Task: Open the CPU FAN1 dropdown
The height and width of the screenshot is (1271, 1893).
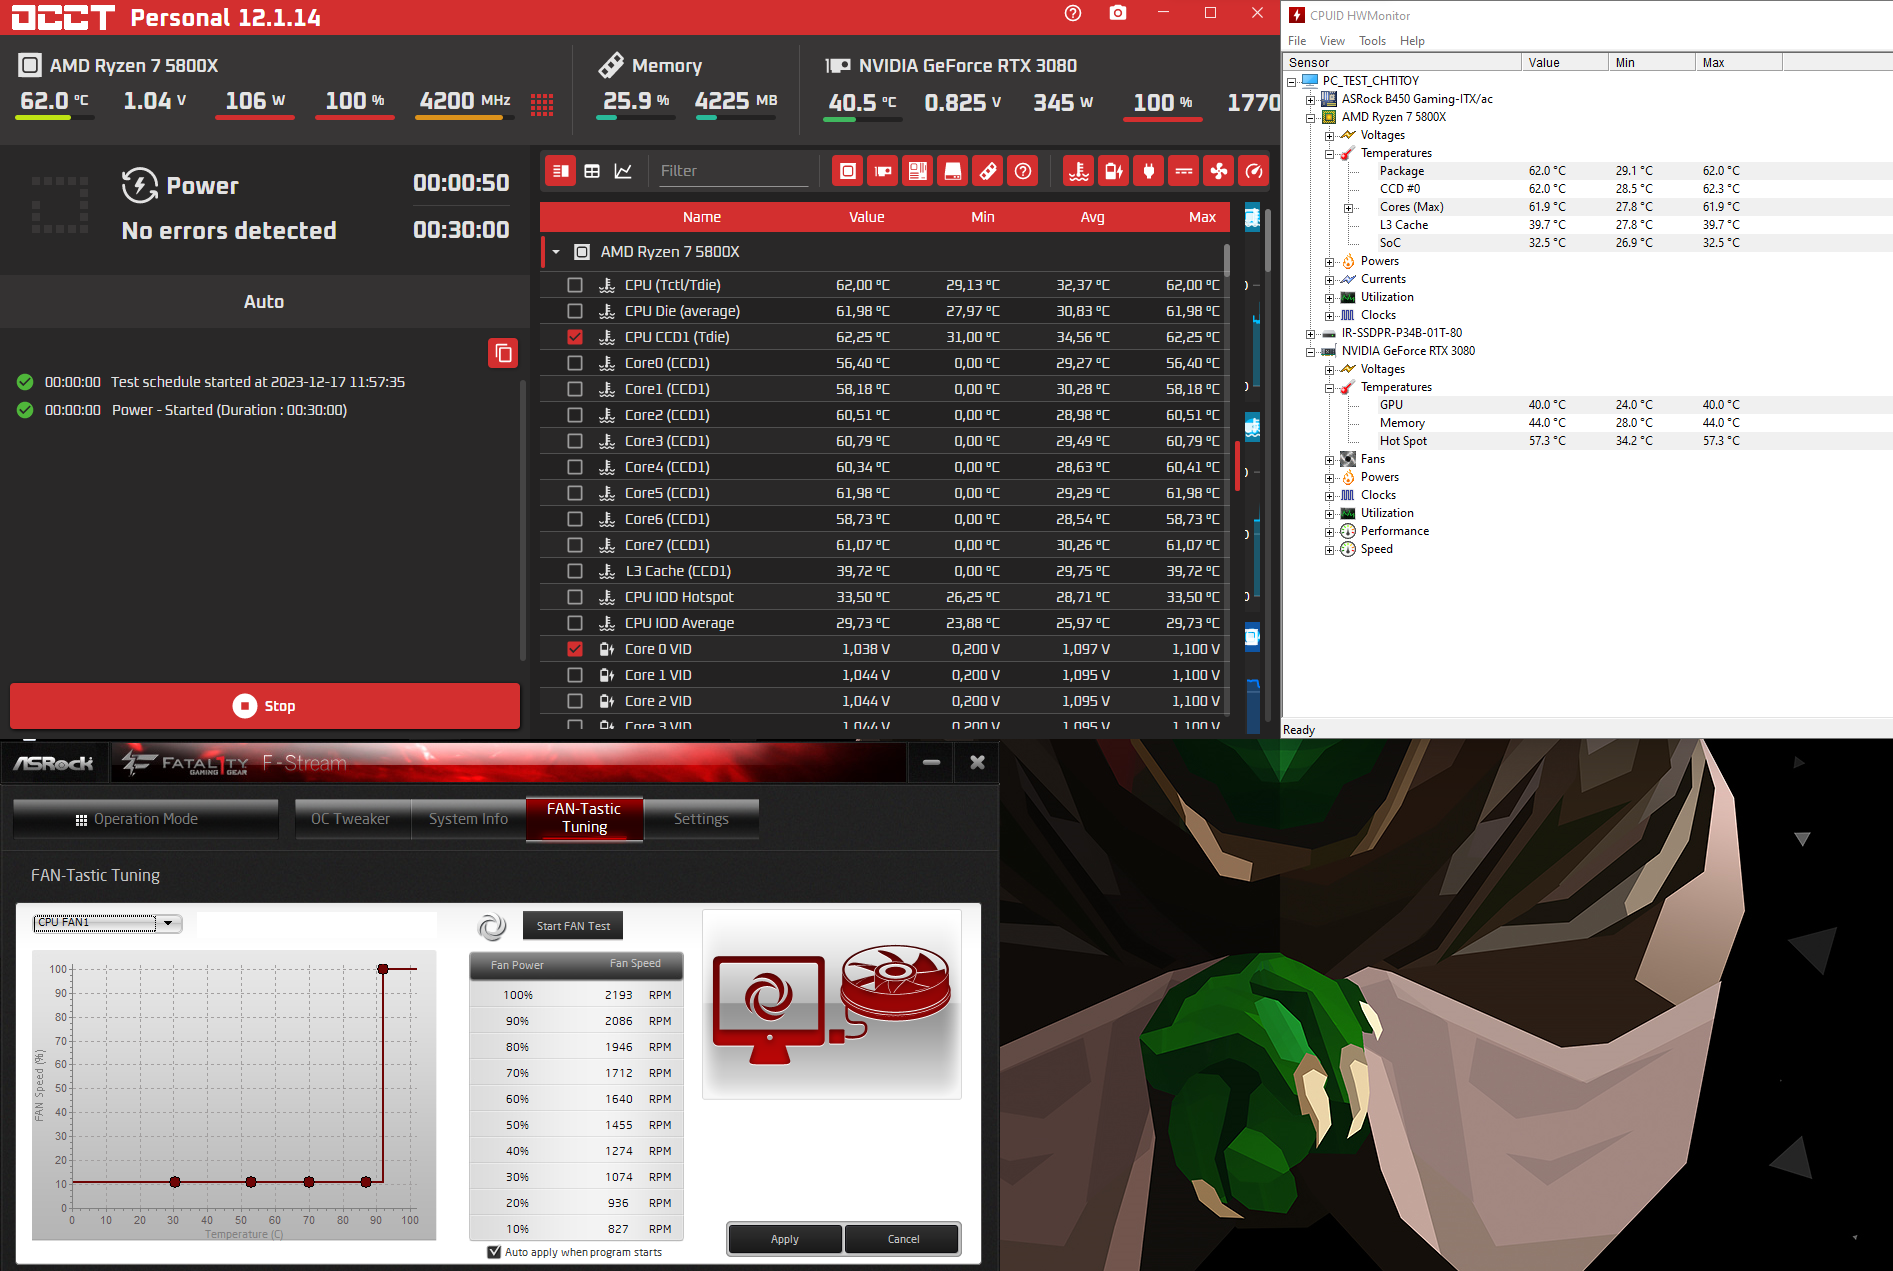Action: 168,923
